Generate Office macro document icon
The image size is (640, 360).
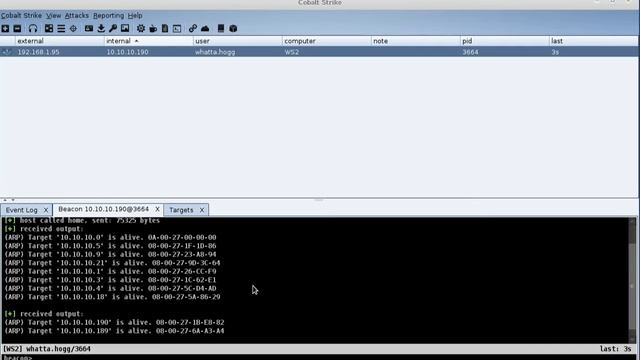coord(165,29)
